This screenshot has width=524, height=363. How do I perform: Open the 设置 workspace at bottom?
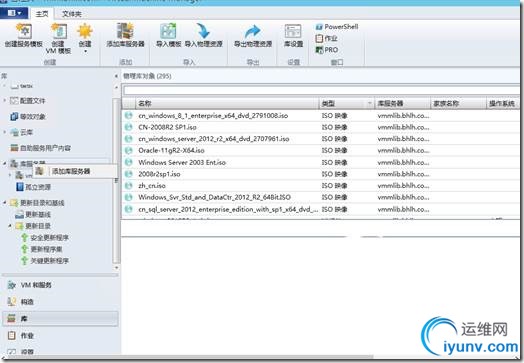[x=60, y=351]
